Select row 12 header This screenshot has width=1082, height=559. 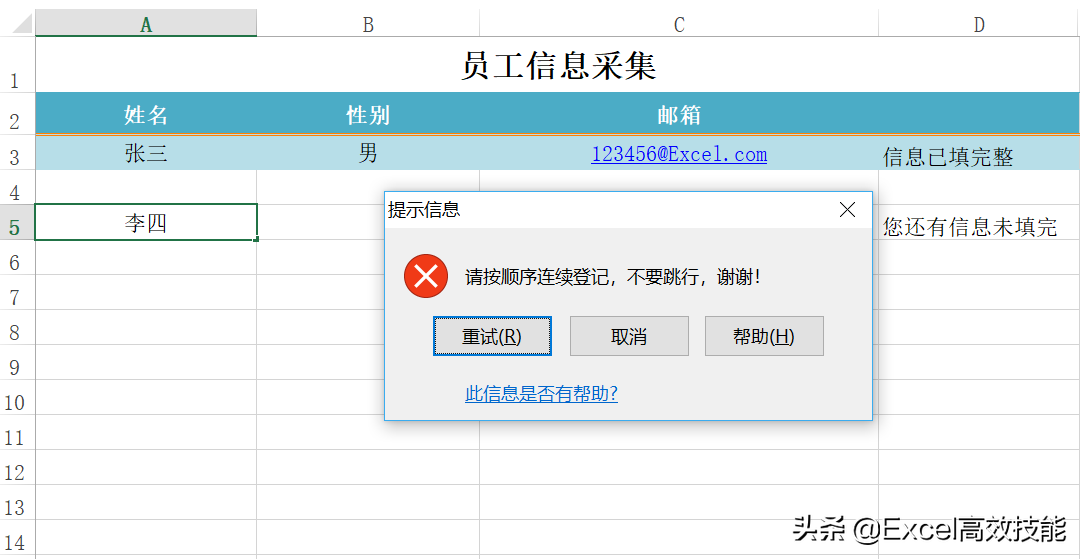pos(17,468)
